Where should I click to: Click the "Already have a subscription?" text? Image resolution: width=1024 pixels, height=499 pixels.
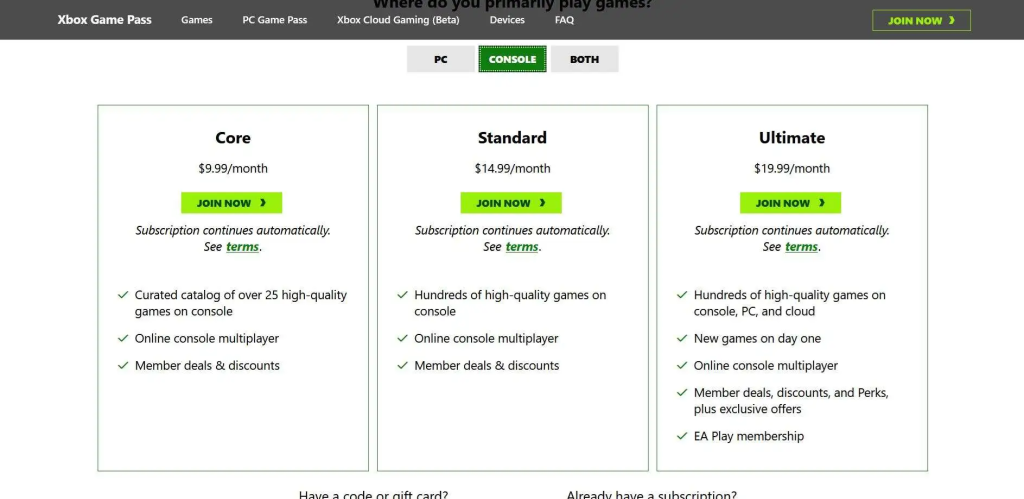point(651,494)
